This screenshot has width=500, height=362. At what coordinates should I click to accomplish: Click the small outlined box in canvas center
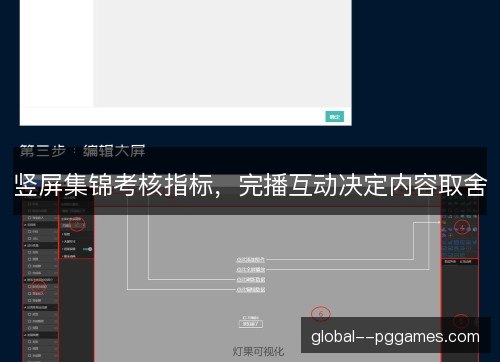point(251,324)
